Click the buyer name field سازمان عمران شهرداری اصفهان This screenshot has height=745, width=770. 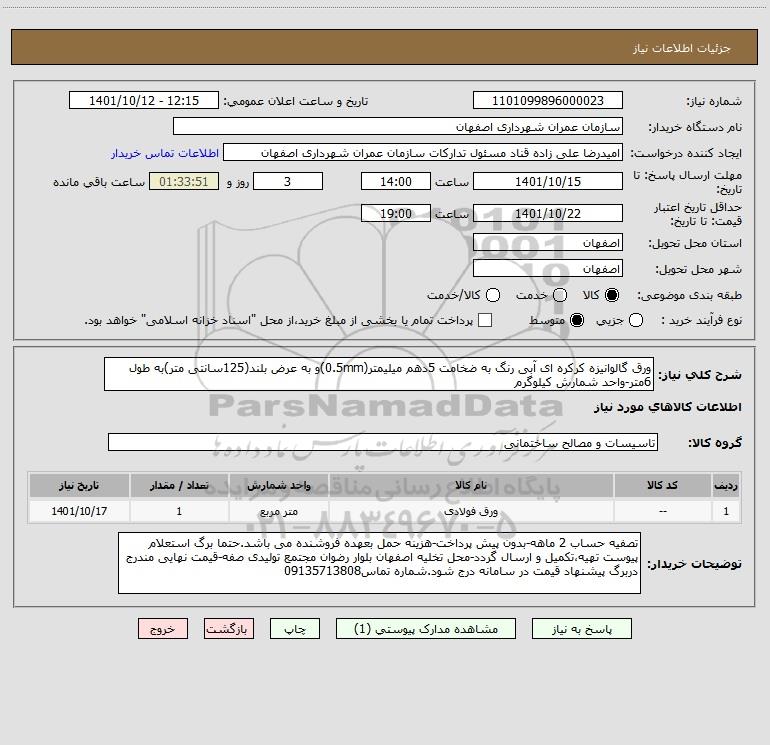[398, 126]
